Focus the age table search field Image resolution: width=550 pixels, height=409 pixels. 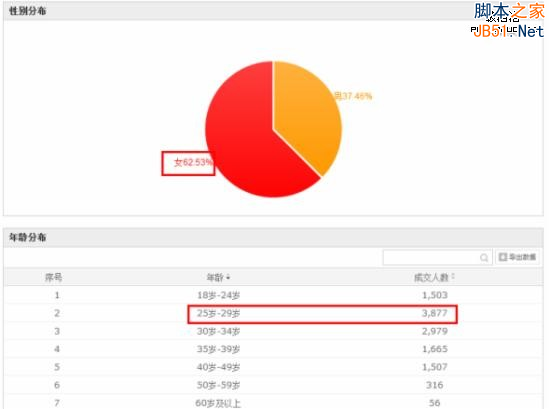437,257
